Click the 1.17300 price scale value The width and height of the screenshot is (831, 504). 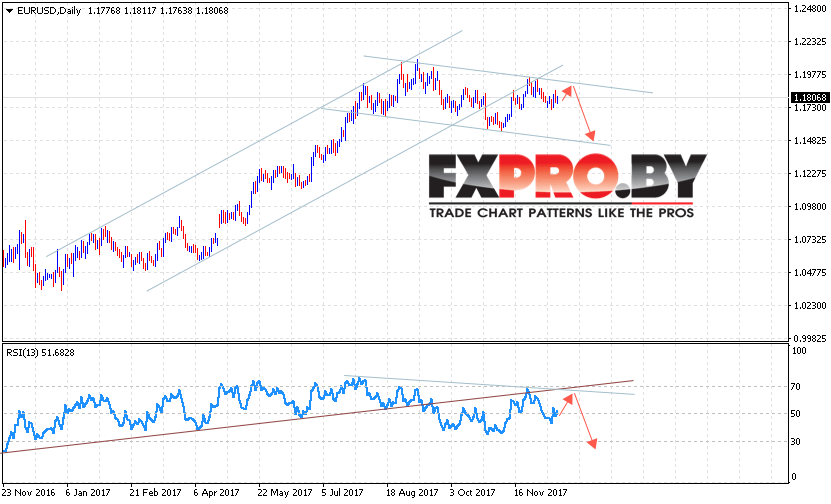[810, 108]
